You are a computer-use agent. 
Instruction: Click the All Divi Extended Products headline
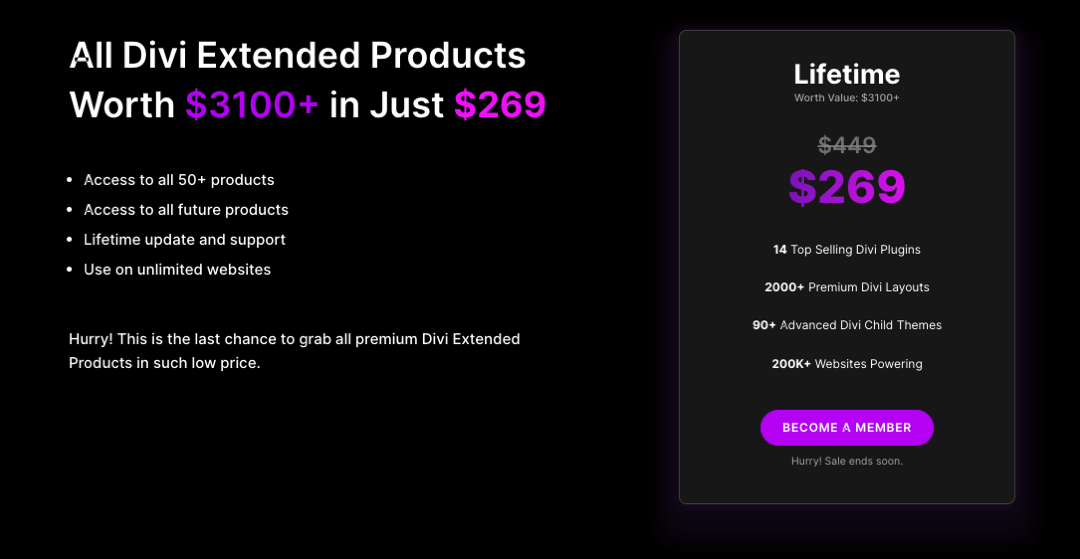298,56
